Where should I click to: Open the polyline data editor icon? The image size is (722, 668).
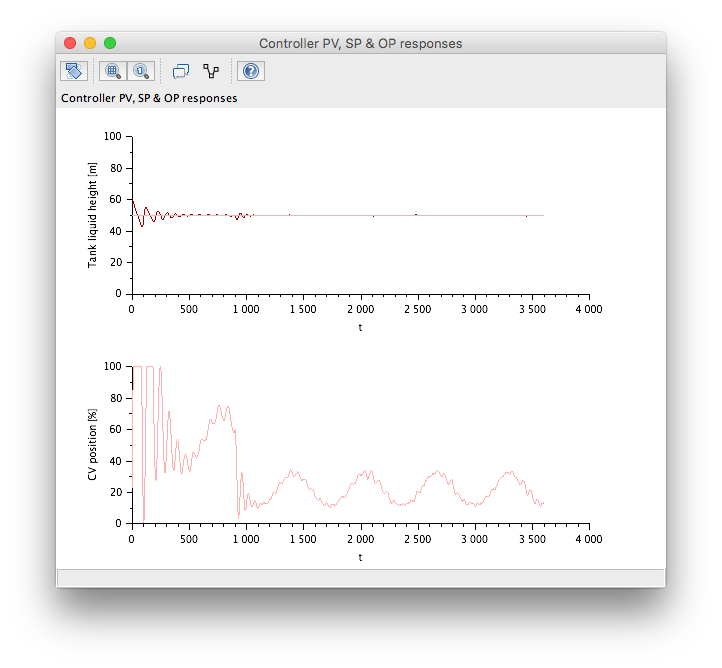211,71
